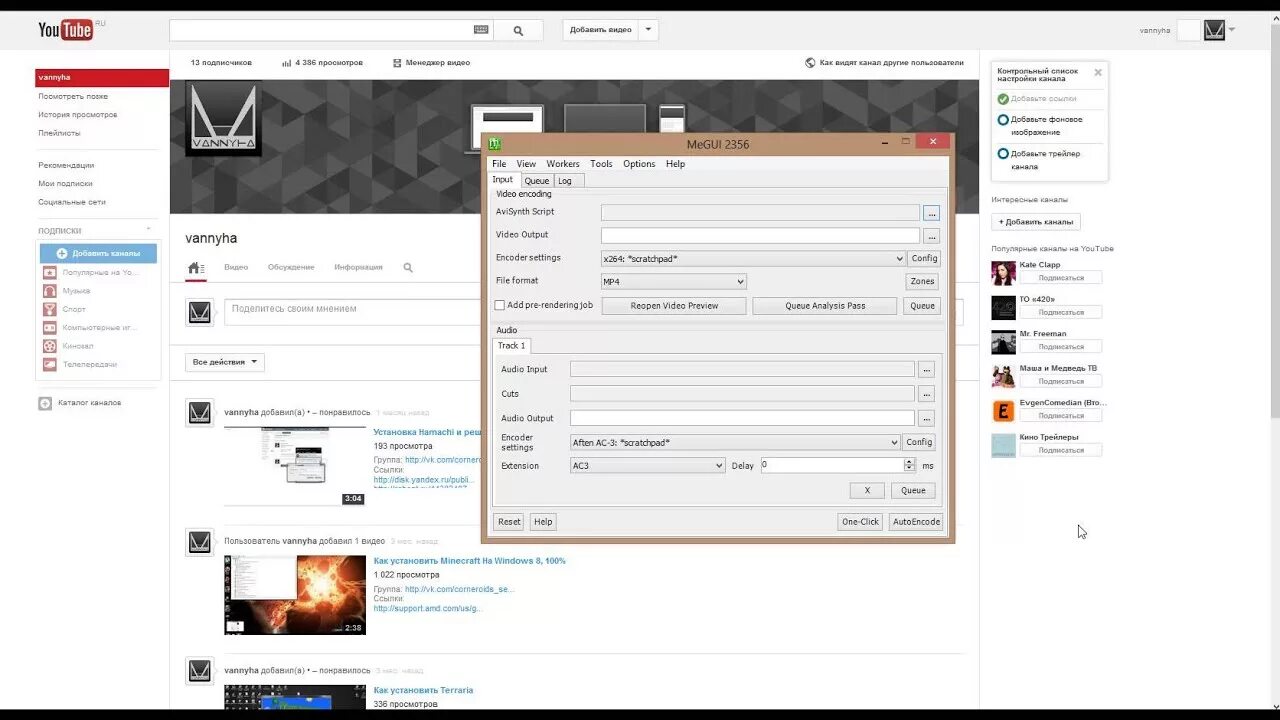Select Добавьте фоновое изображение checklist item
This screenshot has height=720, width=1280.
coord(1045,125)
